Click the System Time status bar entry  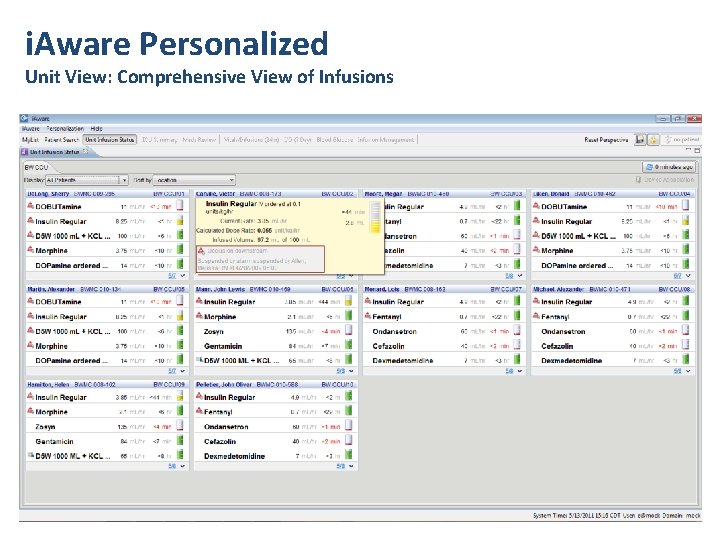576,516
